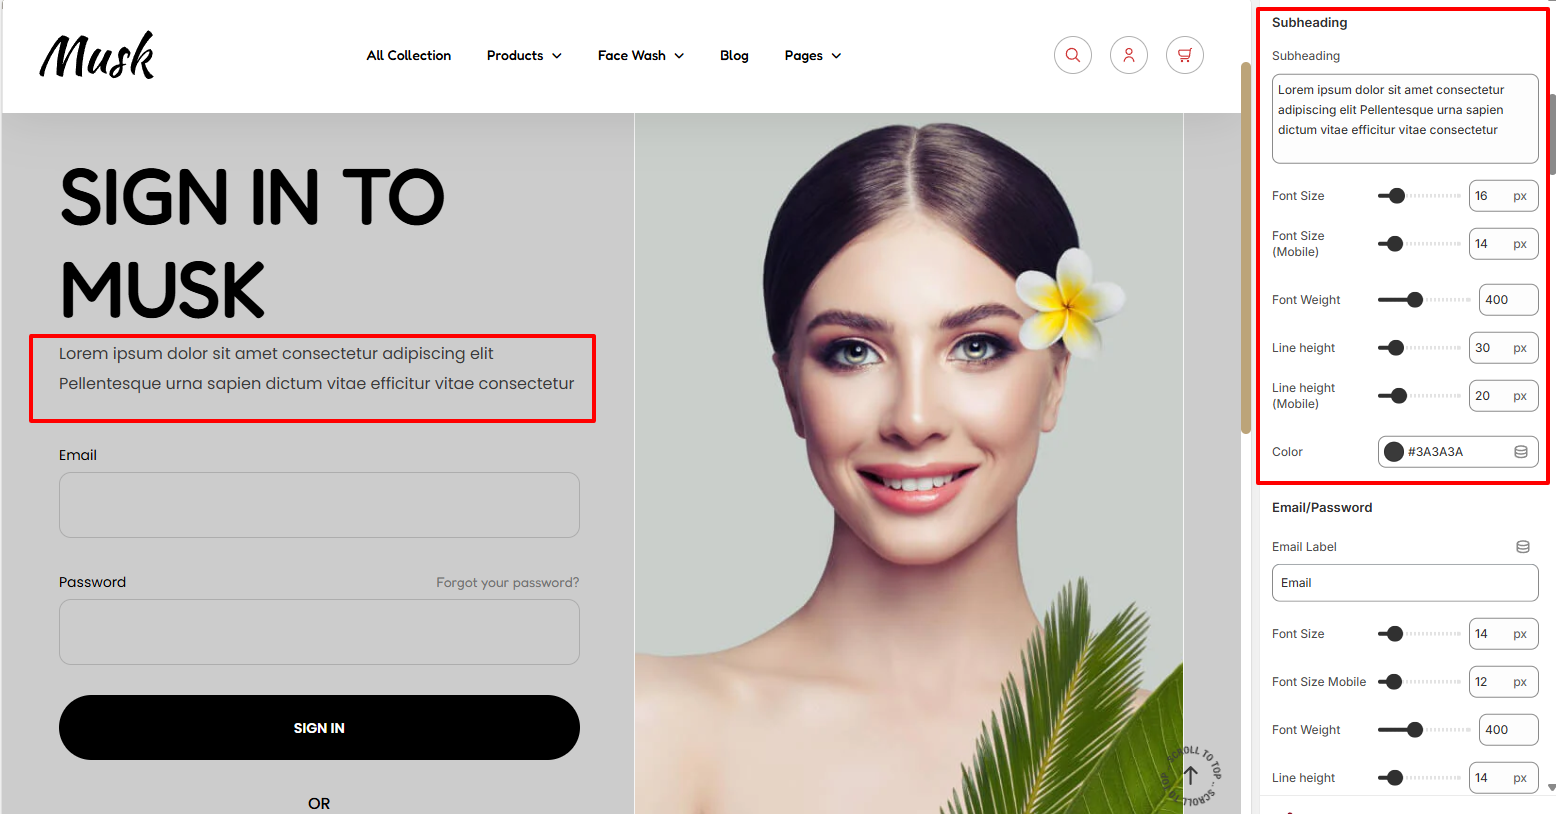The height and width of the screenshot is (814, 1556).
Task: Click Email/Password Line height slider
Action: [1419, 778]
